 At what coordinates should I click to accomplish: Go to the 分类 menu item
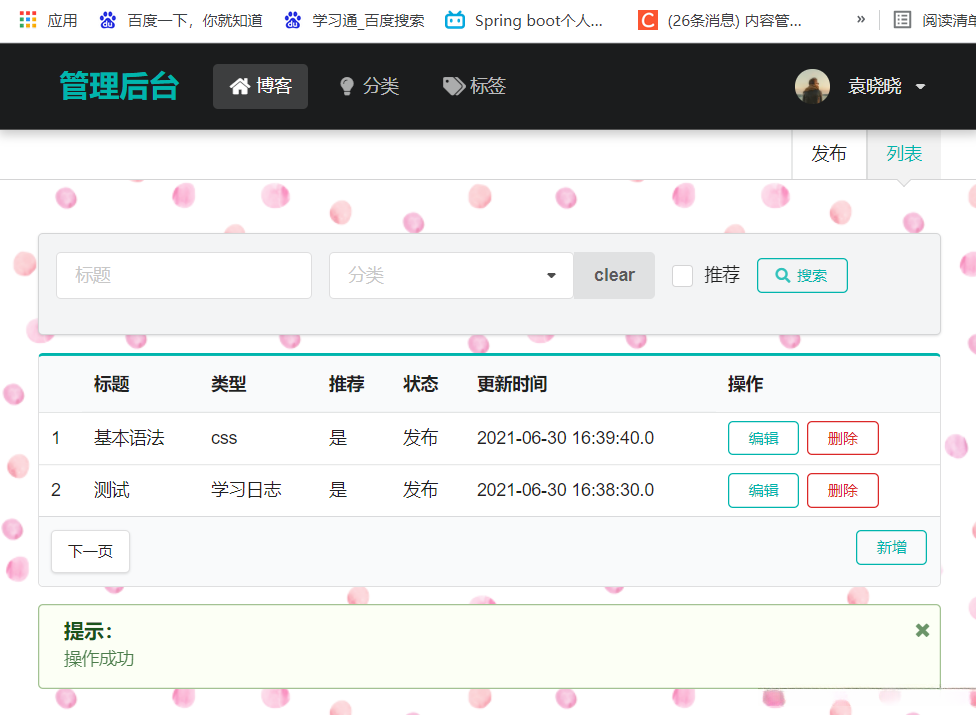click(369, 86)
